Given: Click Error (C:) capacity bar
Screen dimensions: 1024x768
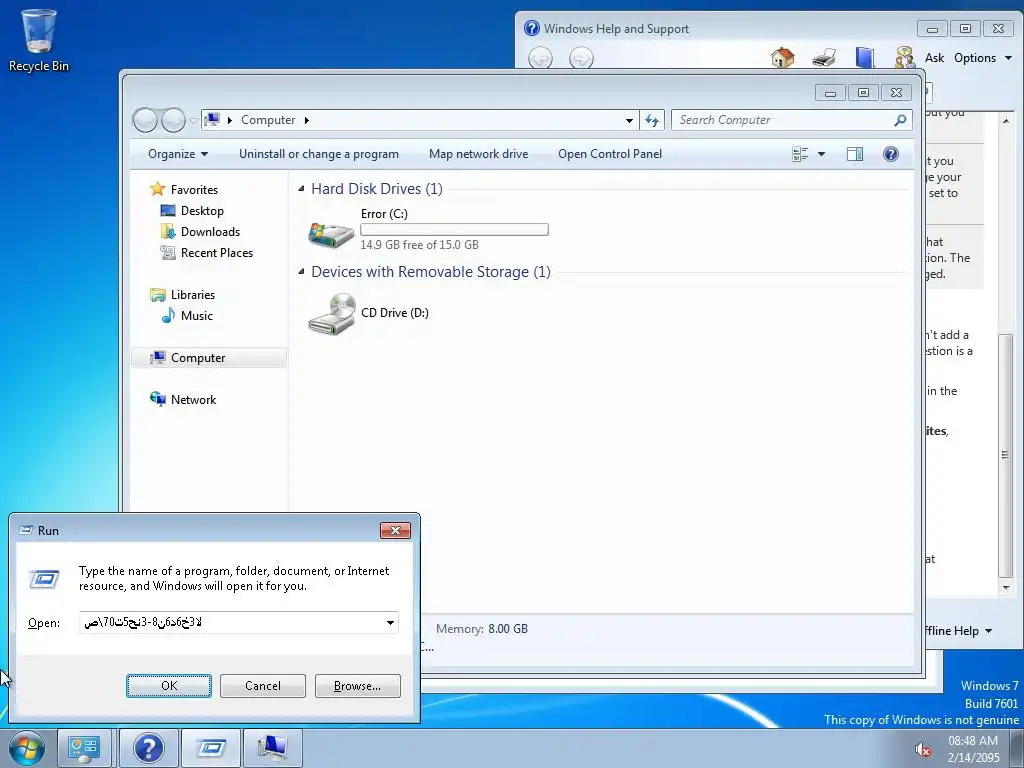Looking at the screenshot, I should [x=455, y=229].
